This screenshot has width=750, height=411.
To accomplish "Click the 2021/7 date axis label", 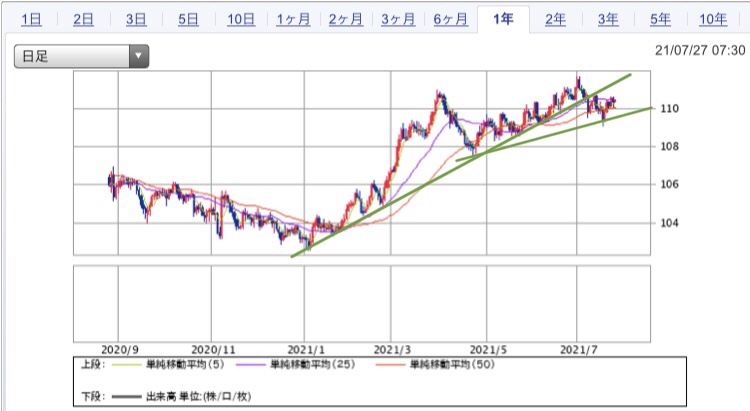I will click(579, 350).
